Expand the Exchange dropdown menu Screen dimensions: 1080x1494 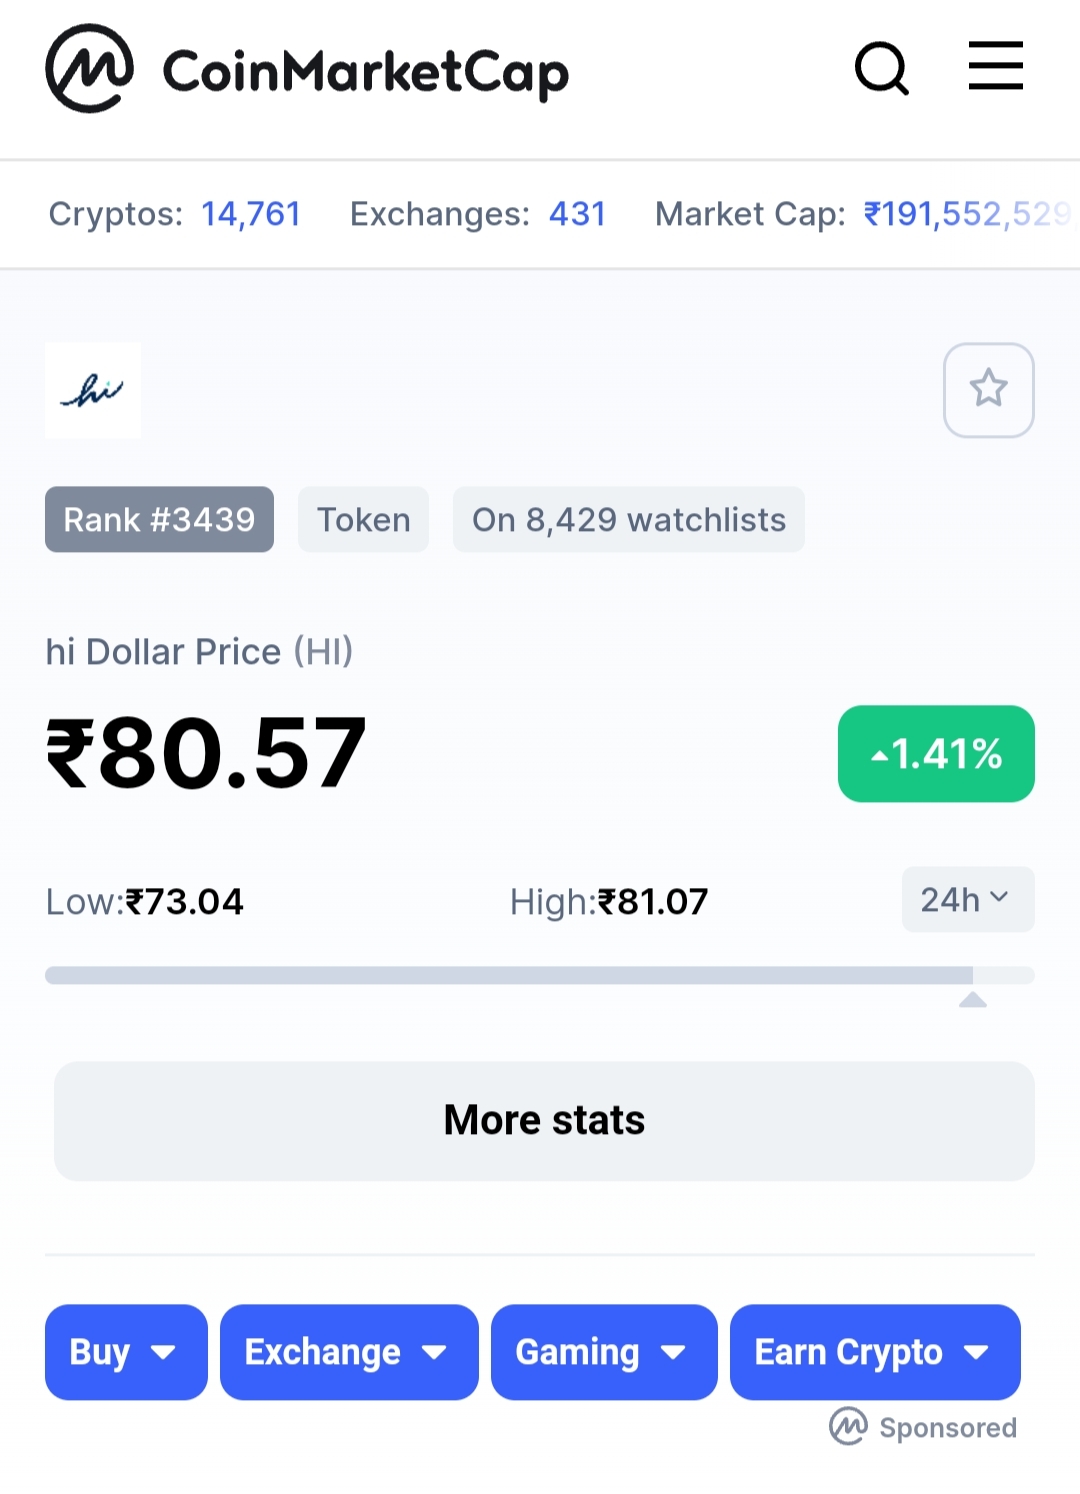pyautogui.click(x=349, y=1352)
